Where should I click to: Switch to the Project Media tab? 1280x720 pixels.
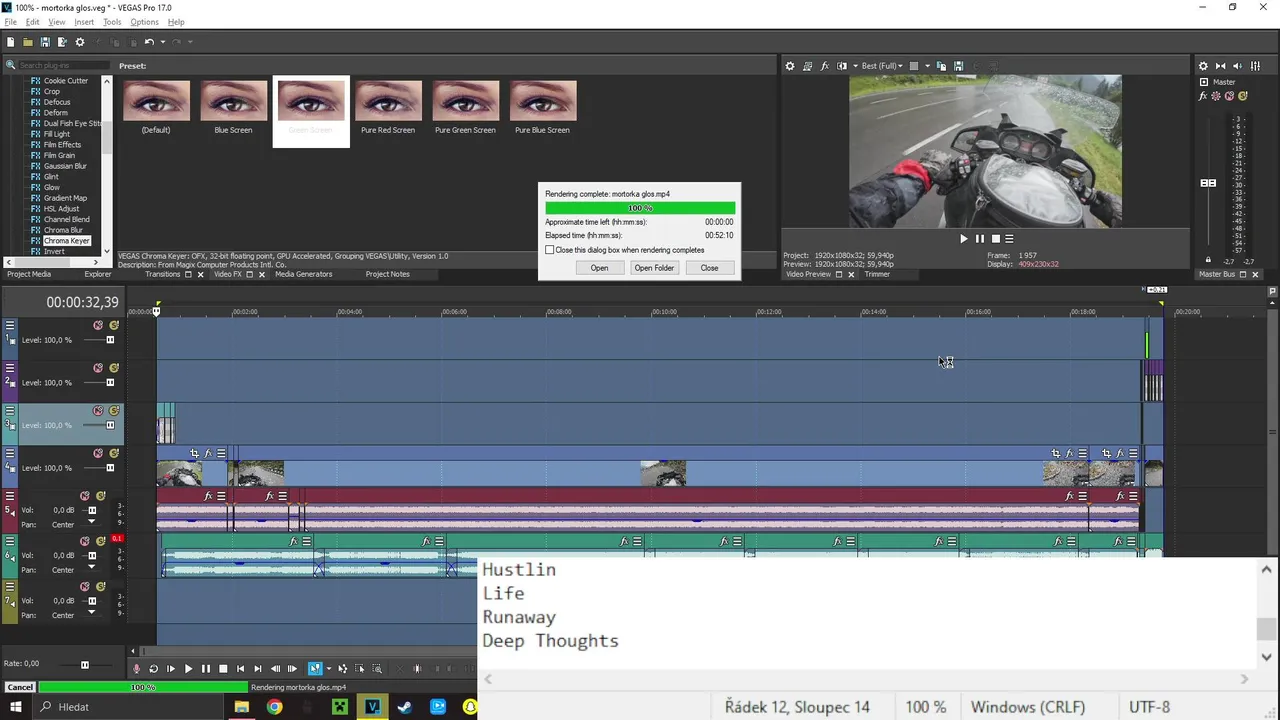[29, 274]
